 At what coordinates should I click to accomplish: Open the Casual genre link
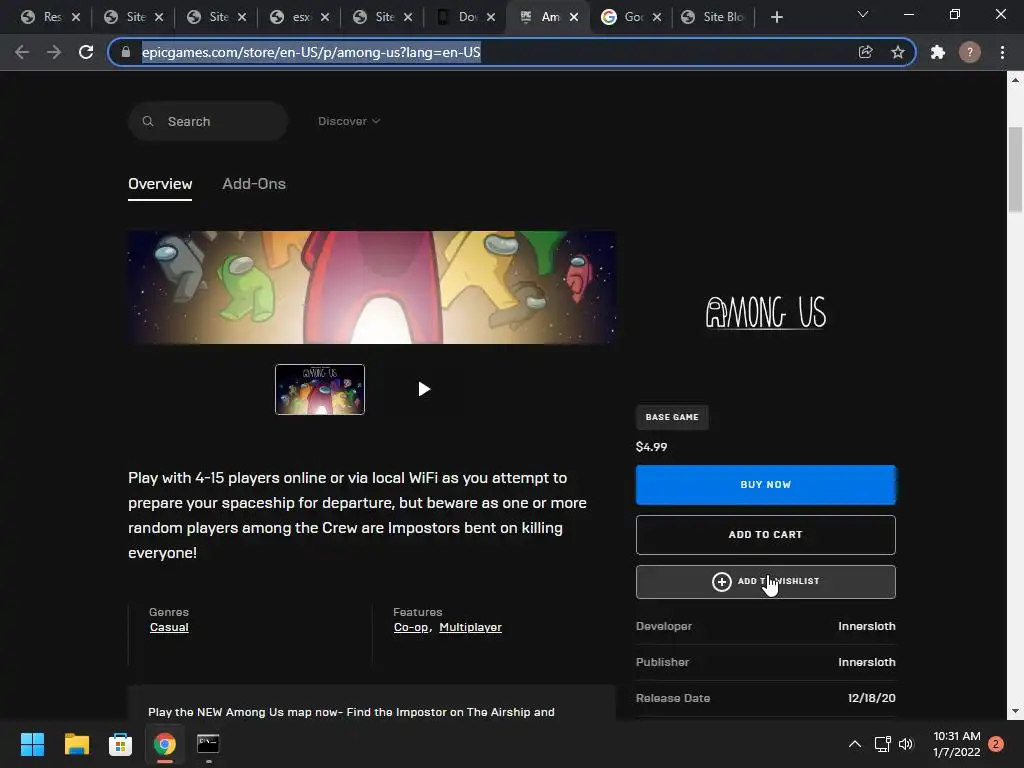pos(169,628)
